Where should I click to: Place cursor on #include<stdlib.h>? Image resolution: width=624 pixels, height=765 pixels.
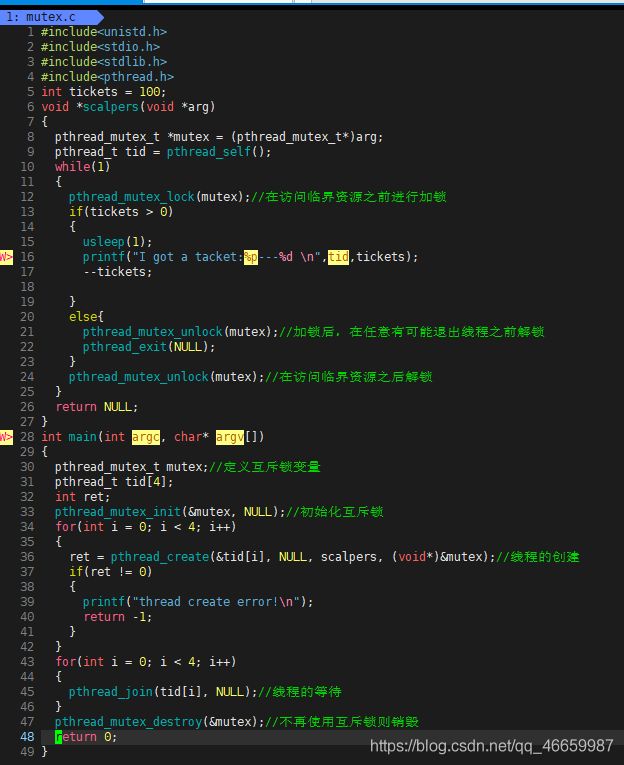click(104, 62)
